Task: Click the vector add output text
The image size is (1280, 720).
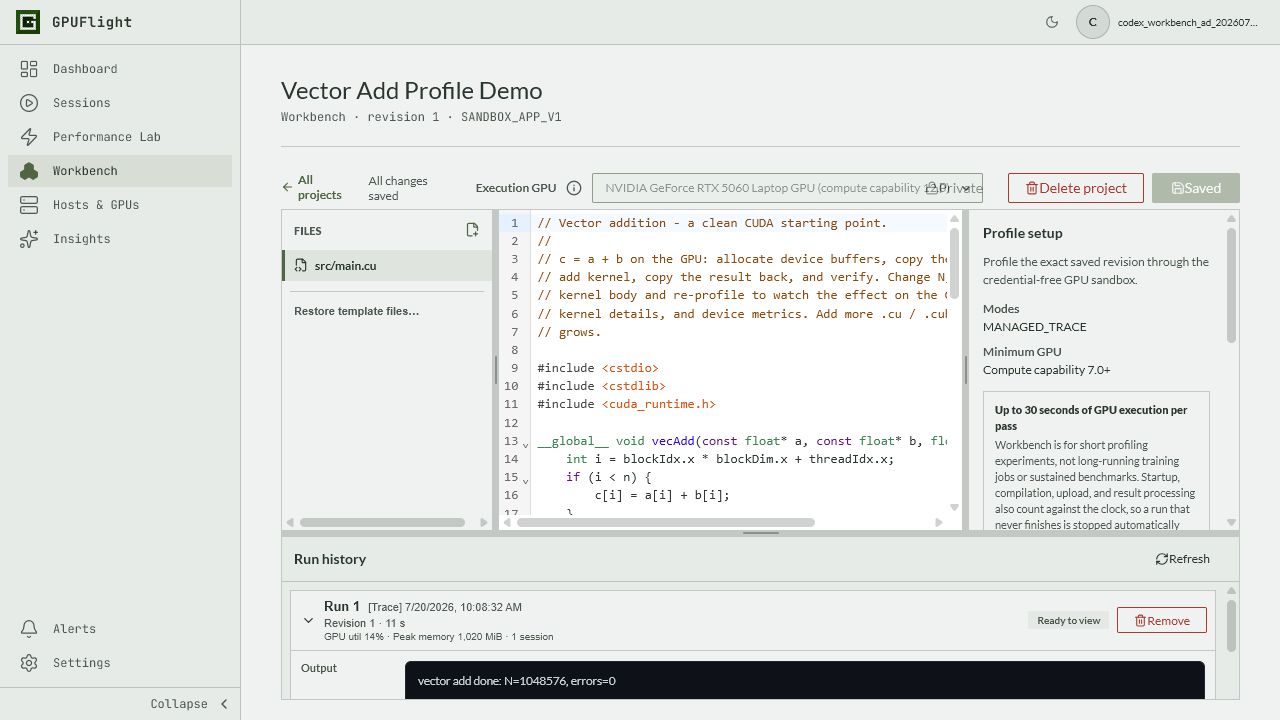Action: point(517,681)
